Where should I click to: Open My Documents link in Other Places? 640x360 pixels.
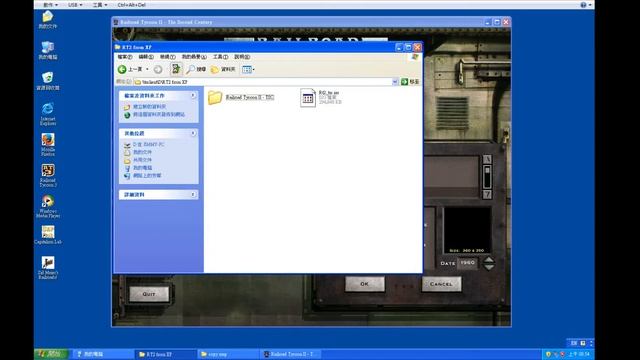pos(142,152)
